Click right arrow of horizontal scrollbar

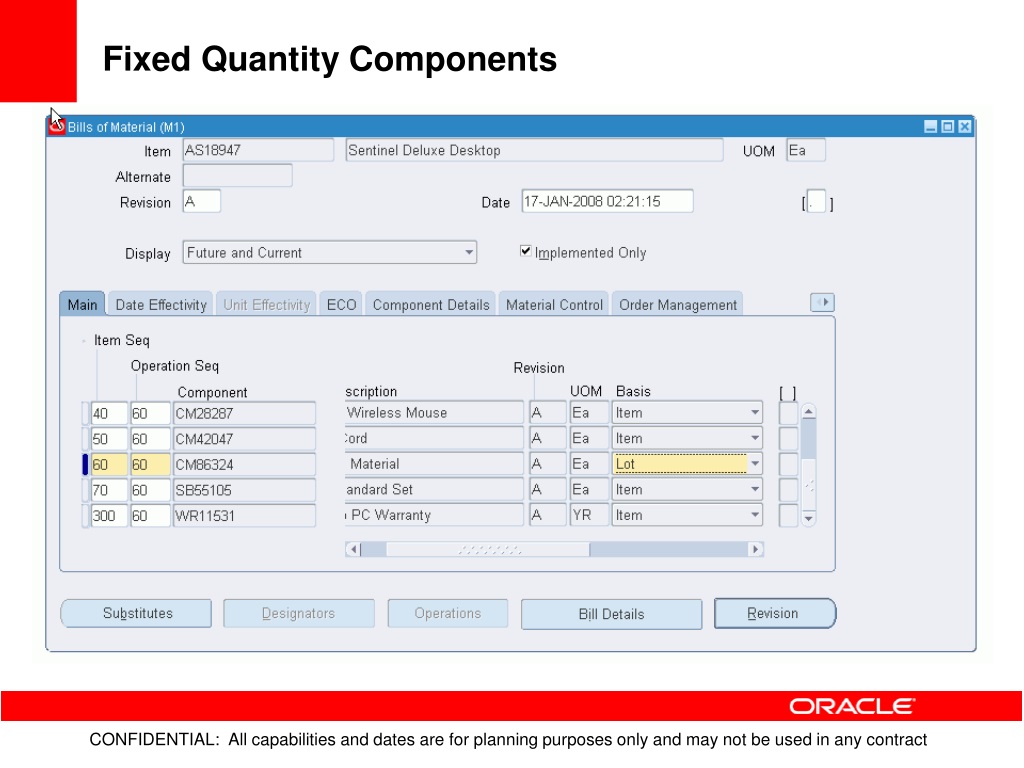click(x=756, y=549)
